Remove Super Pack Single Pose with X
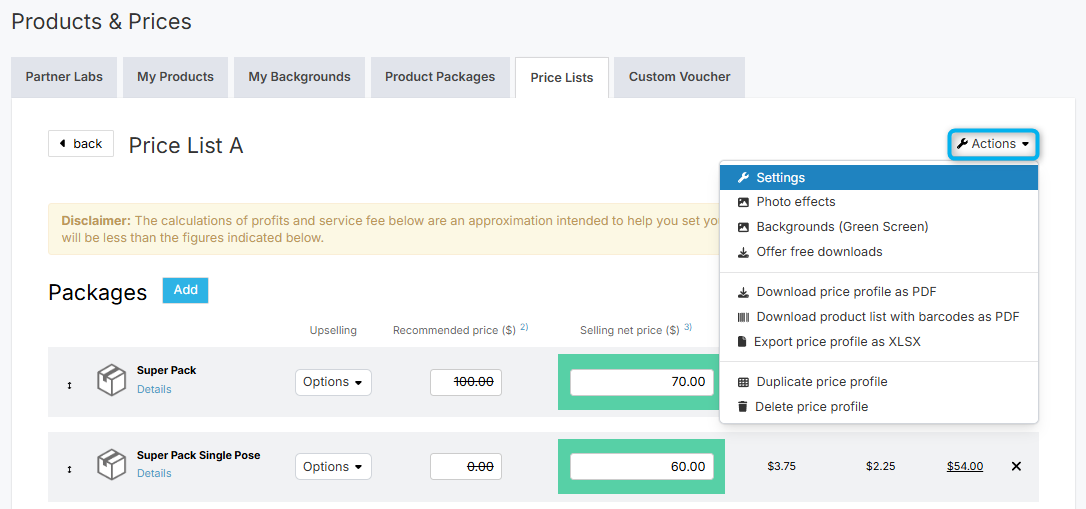 tap(1016, 467)
